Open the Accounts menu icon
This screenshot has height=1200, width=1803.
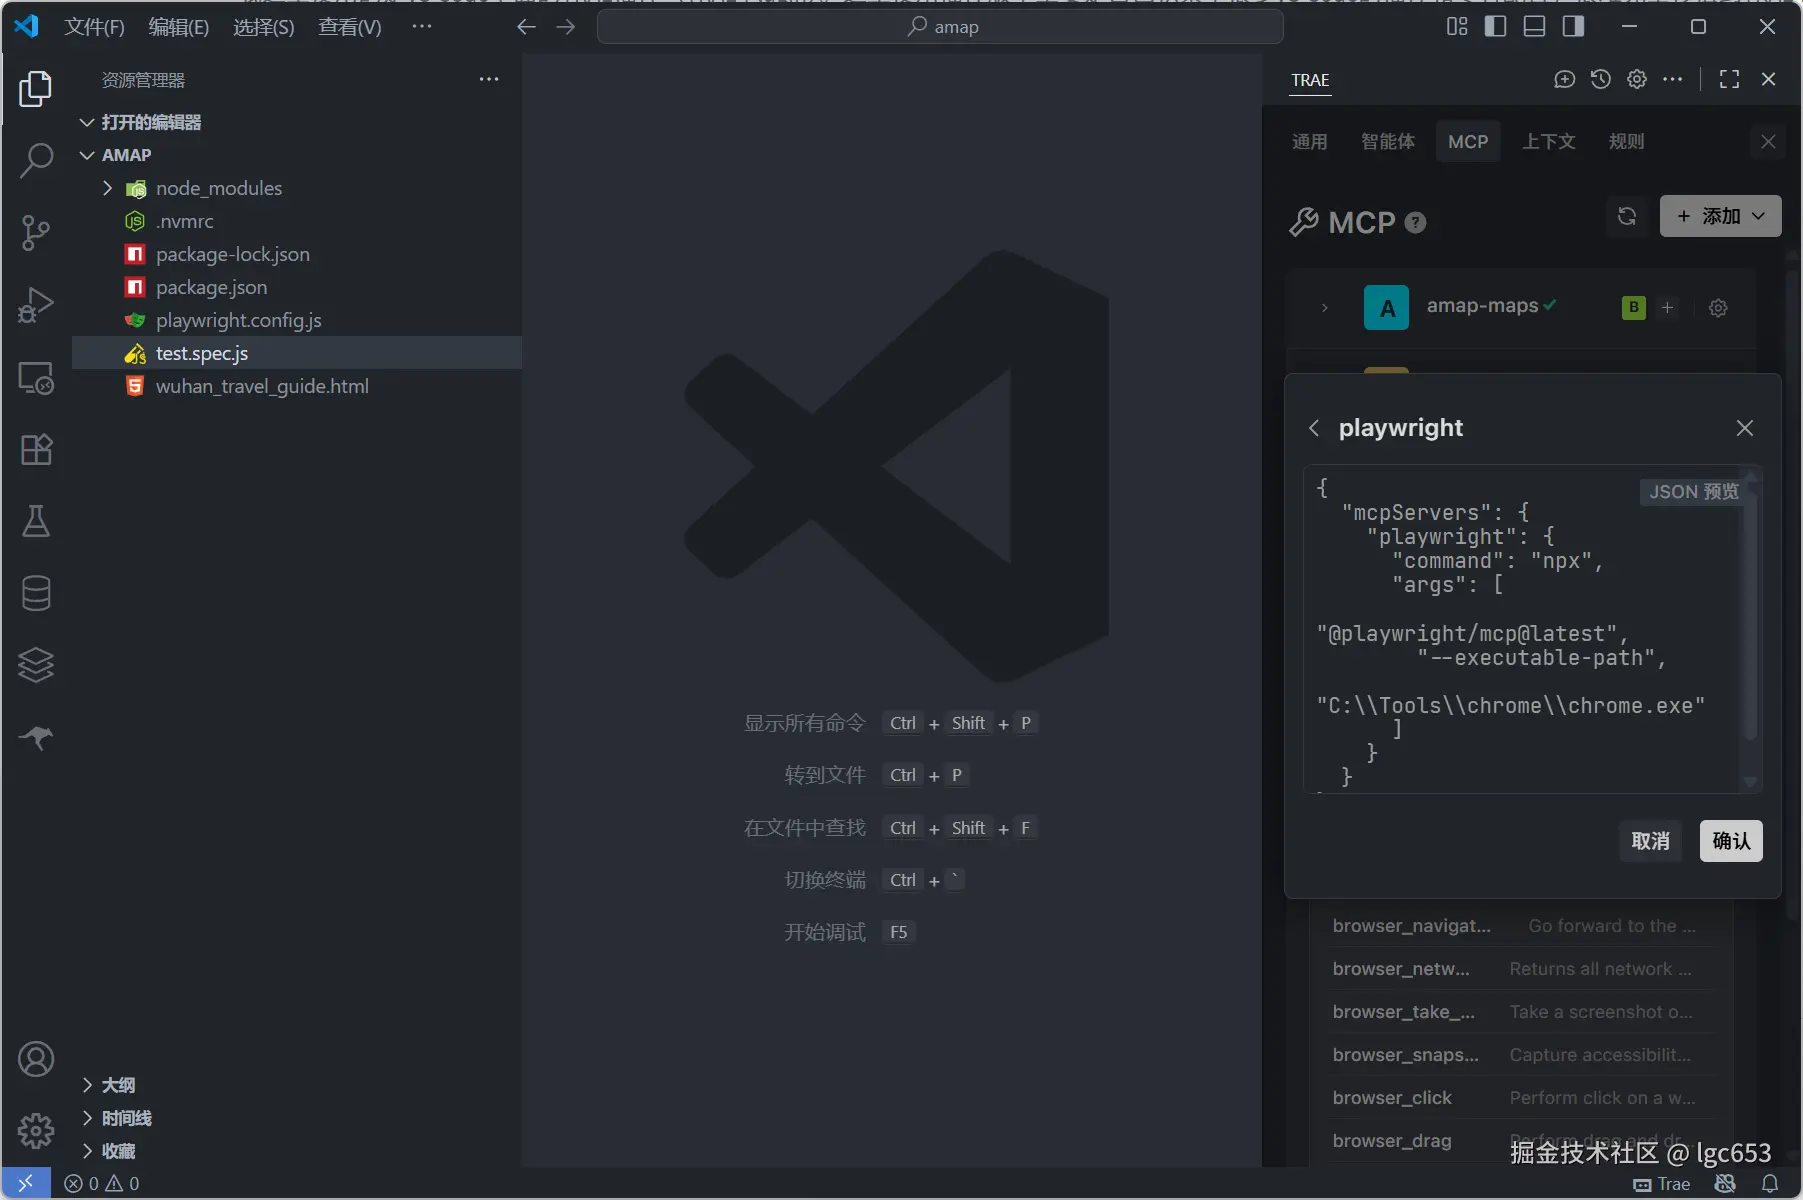coord(36,1059)
